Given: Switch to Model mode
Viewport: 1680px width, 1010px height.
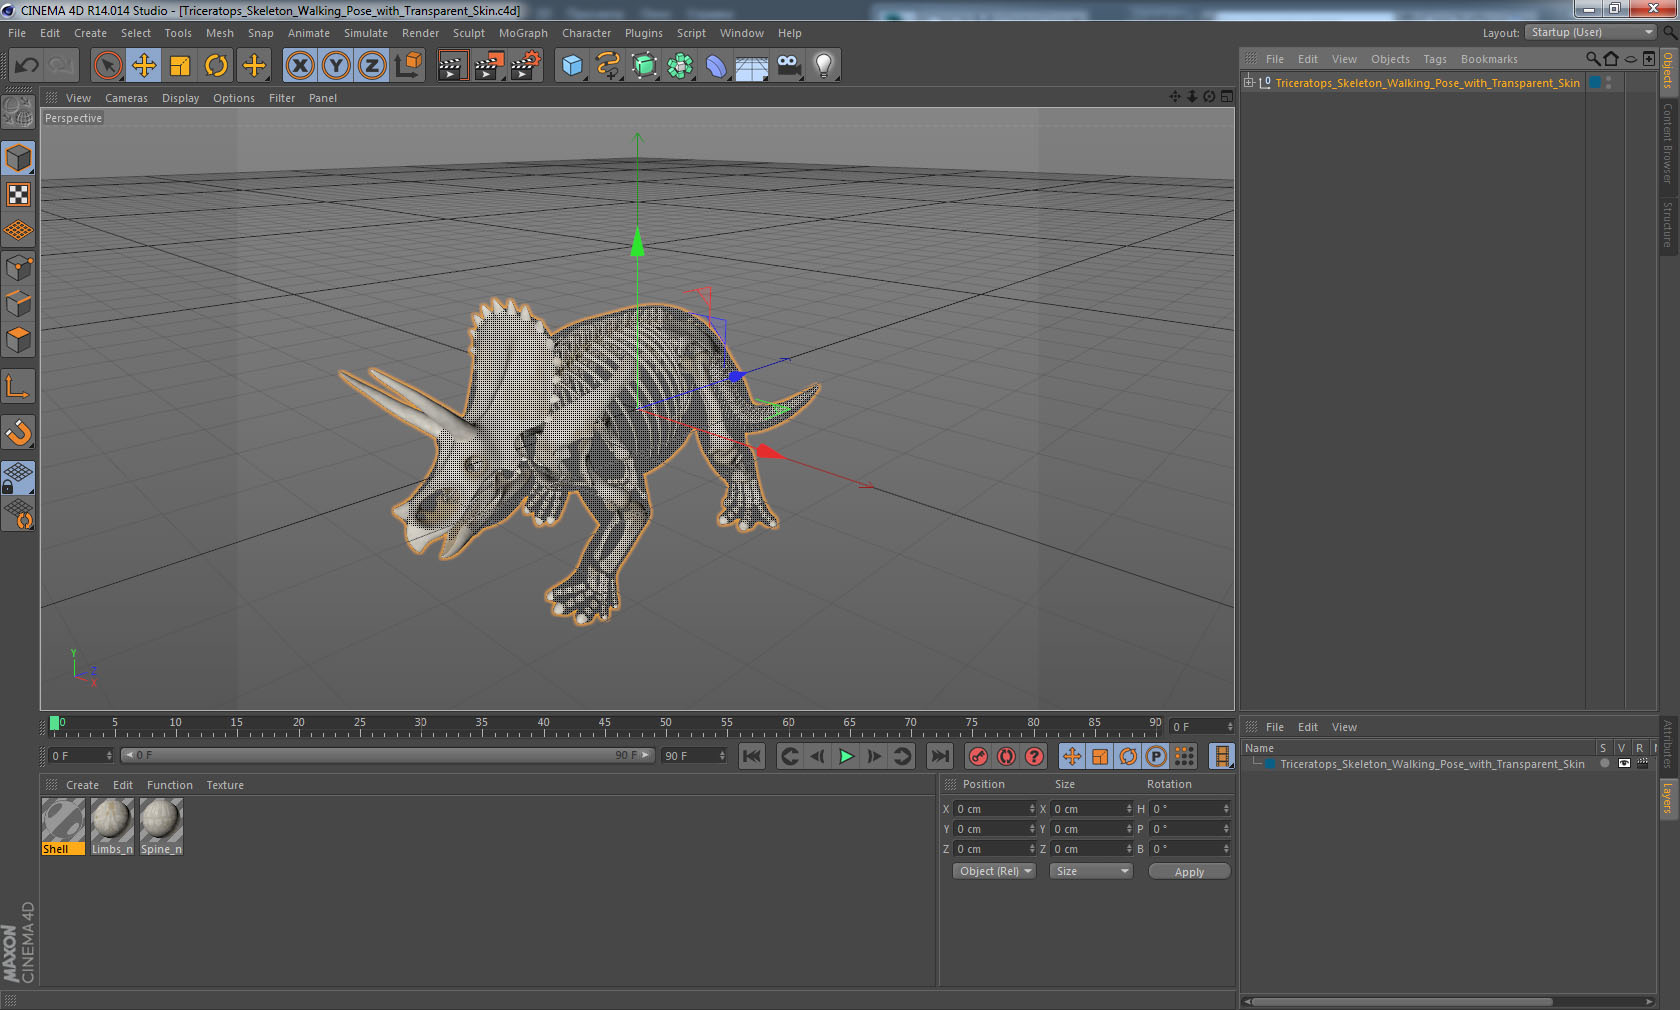Looking at the screenshot, I should [x=18, y=158].
